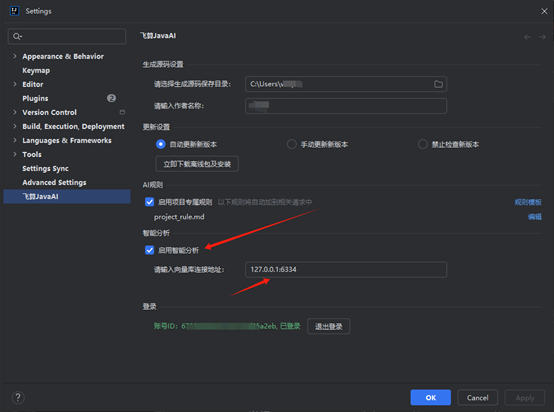
Task: Click the forward navigation arrow
Action: [x=542, y=37]
